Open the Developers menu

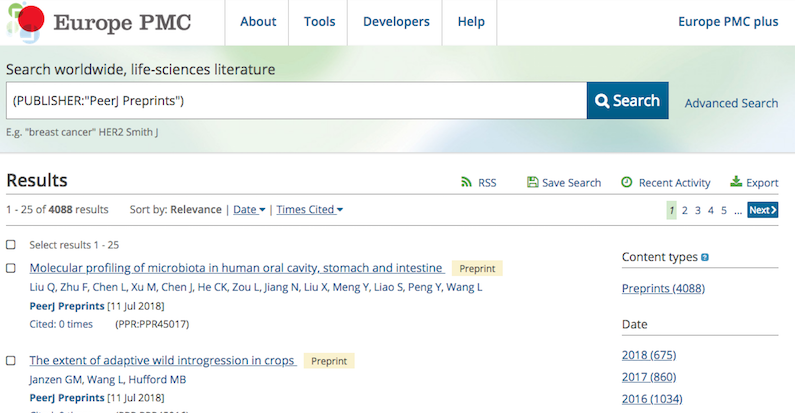tap(396, 22)
